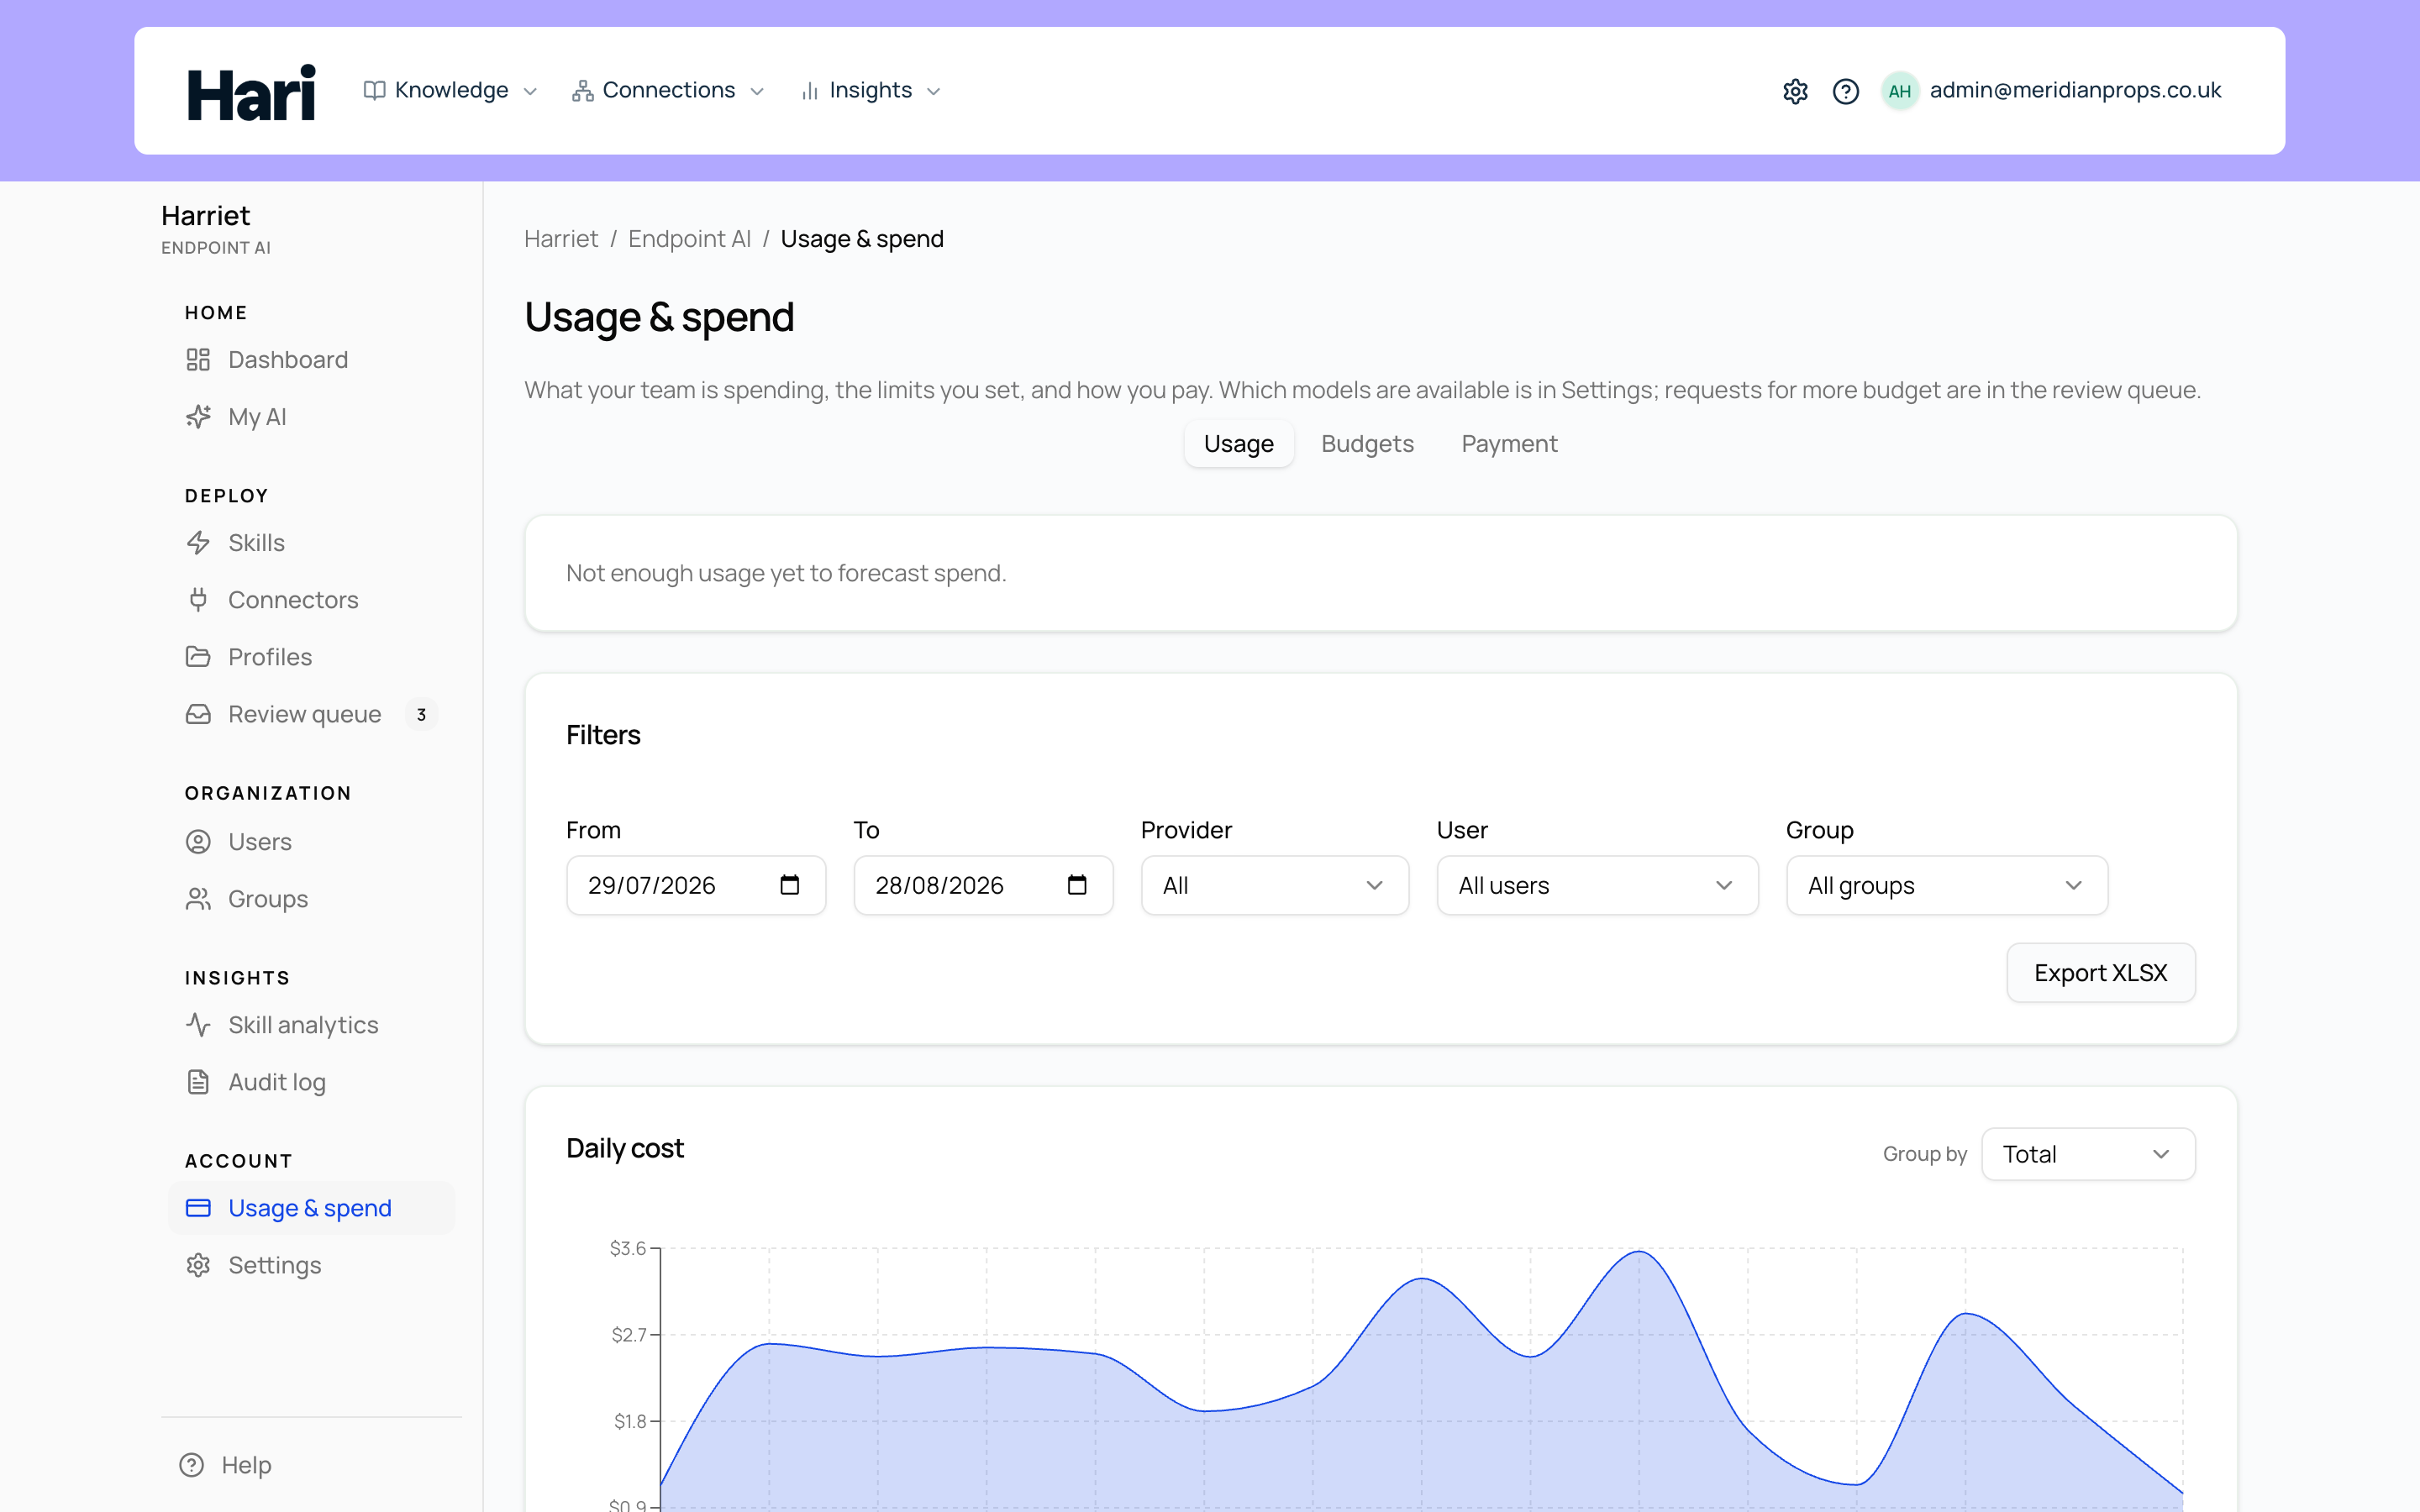
Task: Click the Hari logo
Action: point(251,92)
